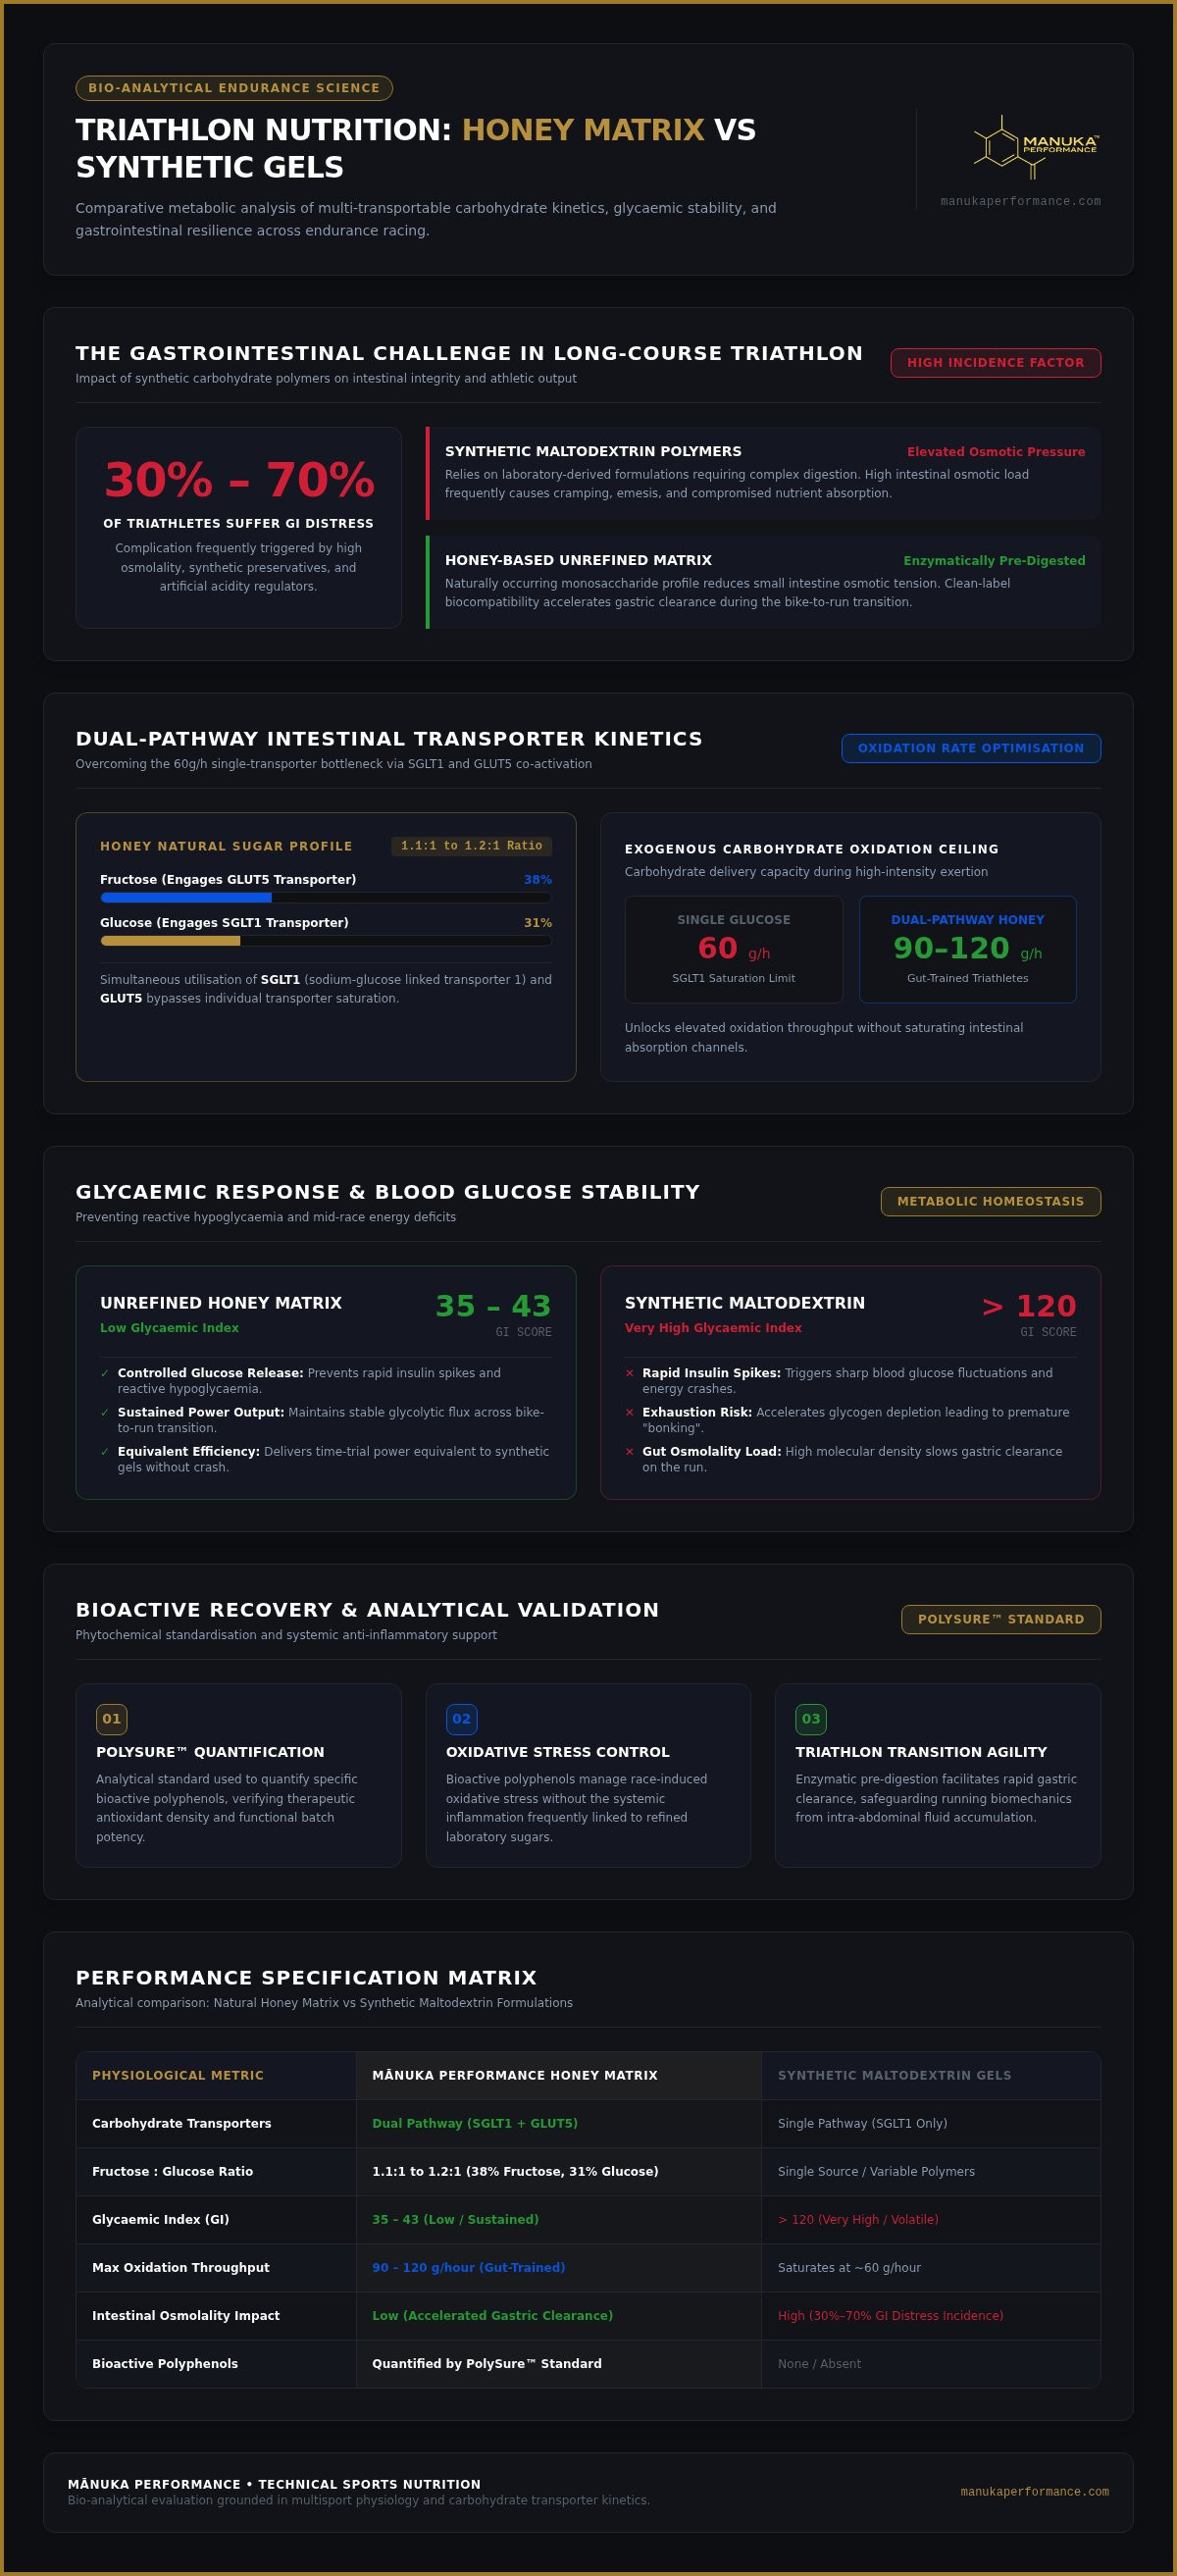Click the Fructose GLUT5 progress bar
This screenshot has height=2576, width=1177.
326,898
